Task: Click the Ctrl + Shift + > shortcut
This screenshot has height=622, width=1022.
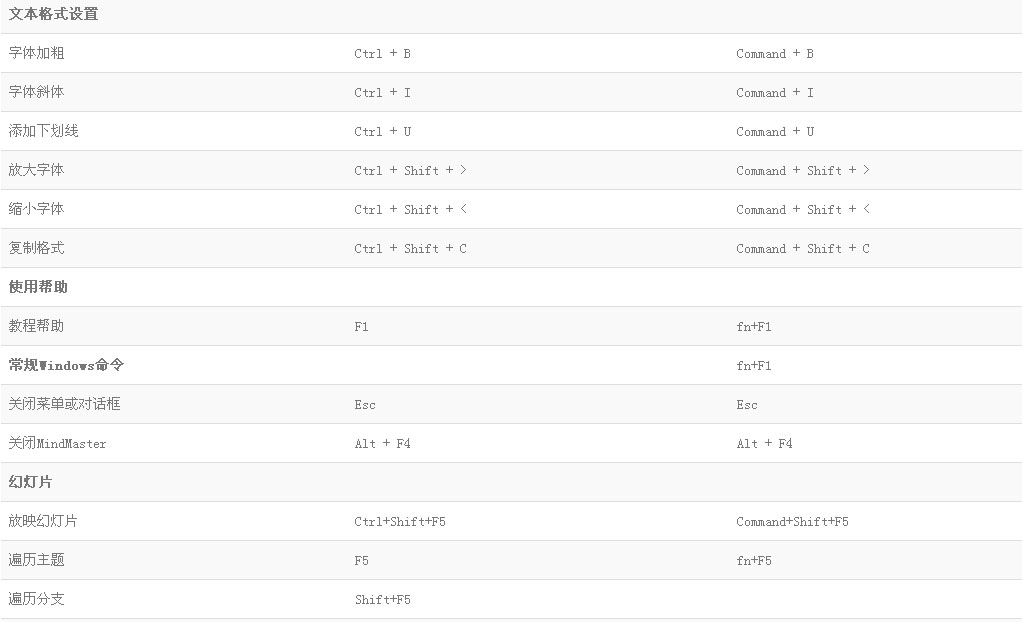Action: click(411, 170)
